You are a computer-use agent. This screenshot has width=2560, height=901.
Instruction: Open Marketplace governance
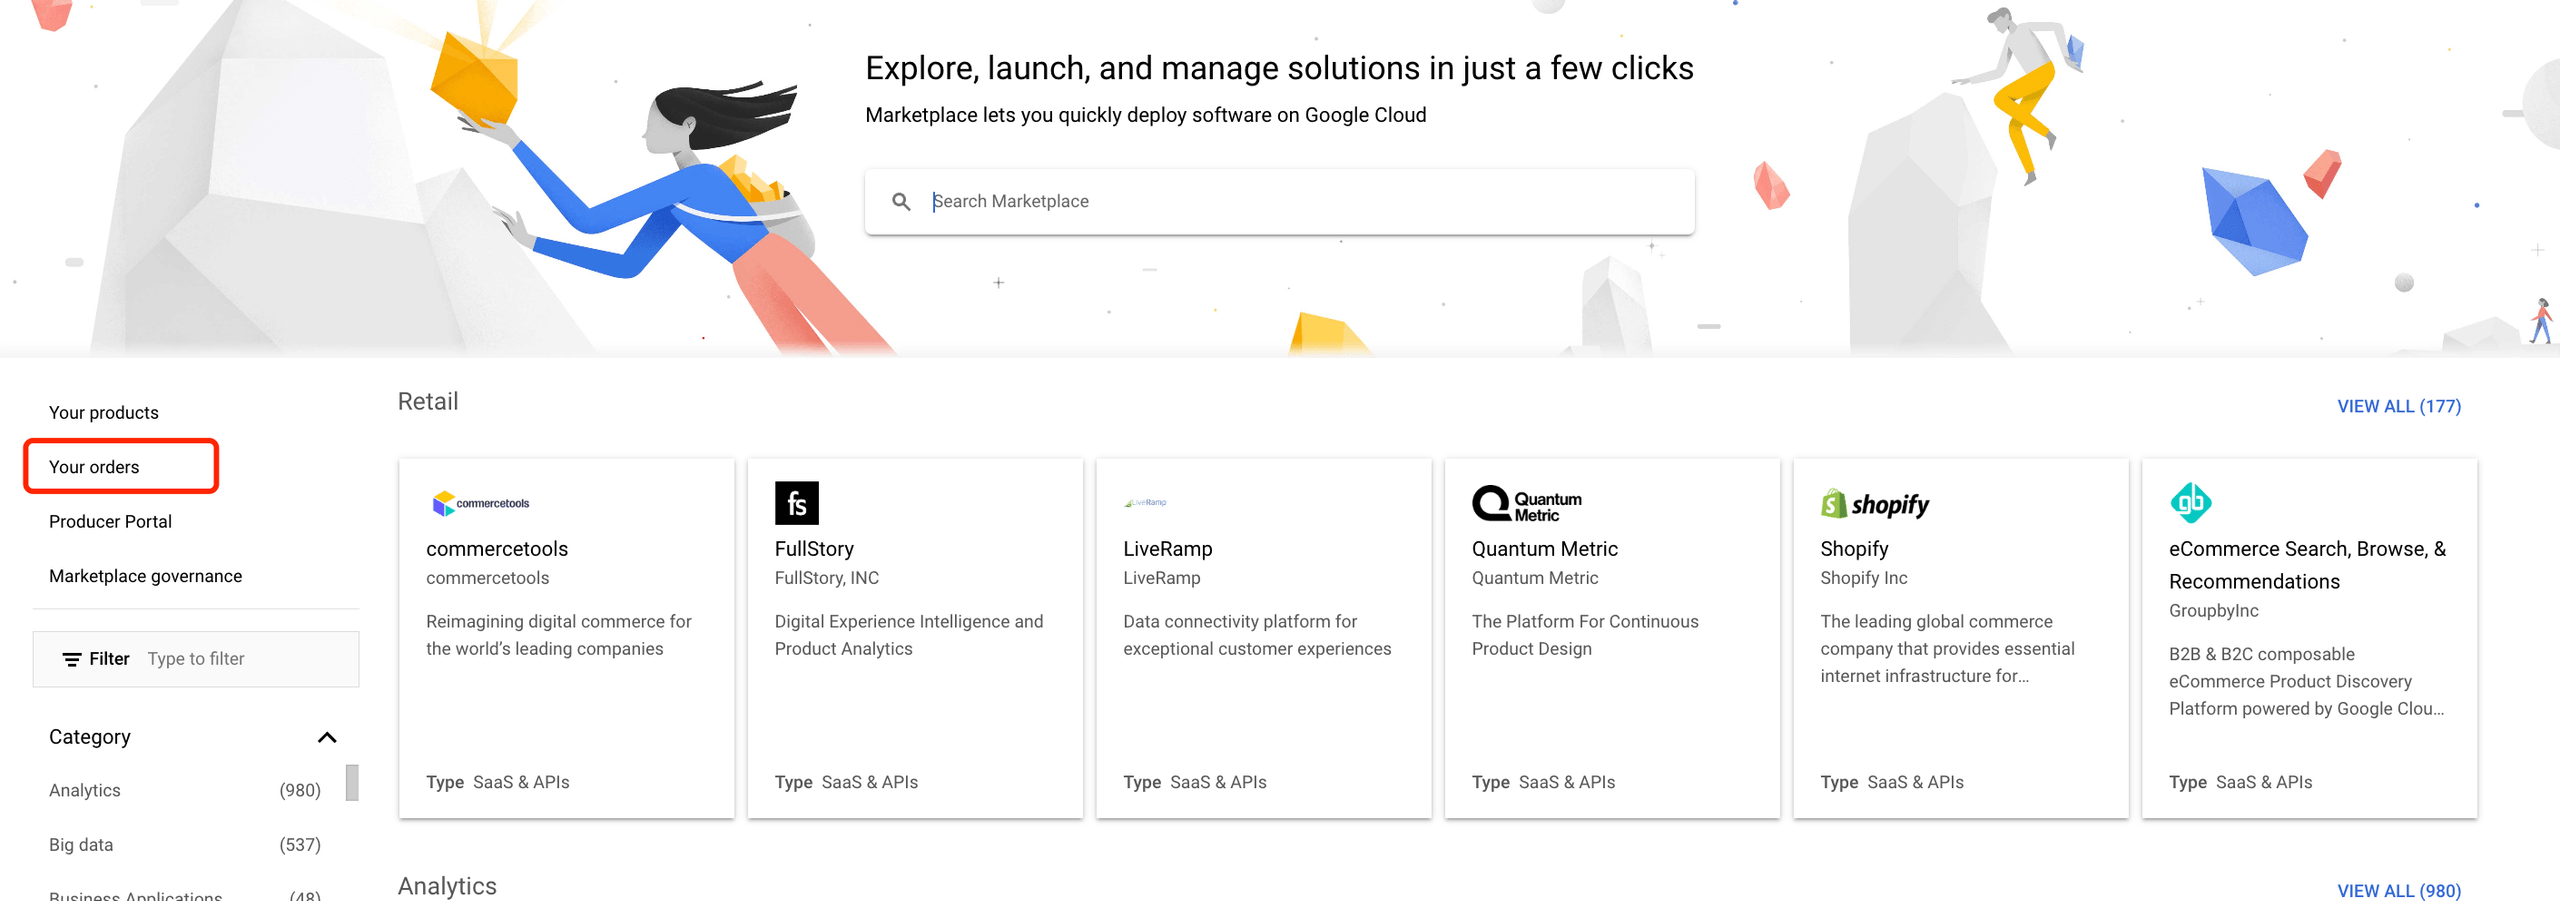(x=145, y=575)
